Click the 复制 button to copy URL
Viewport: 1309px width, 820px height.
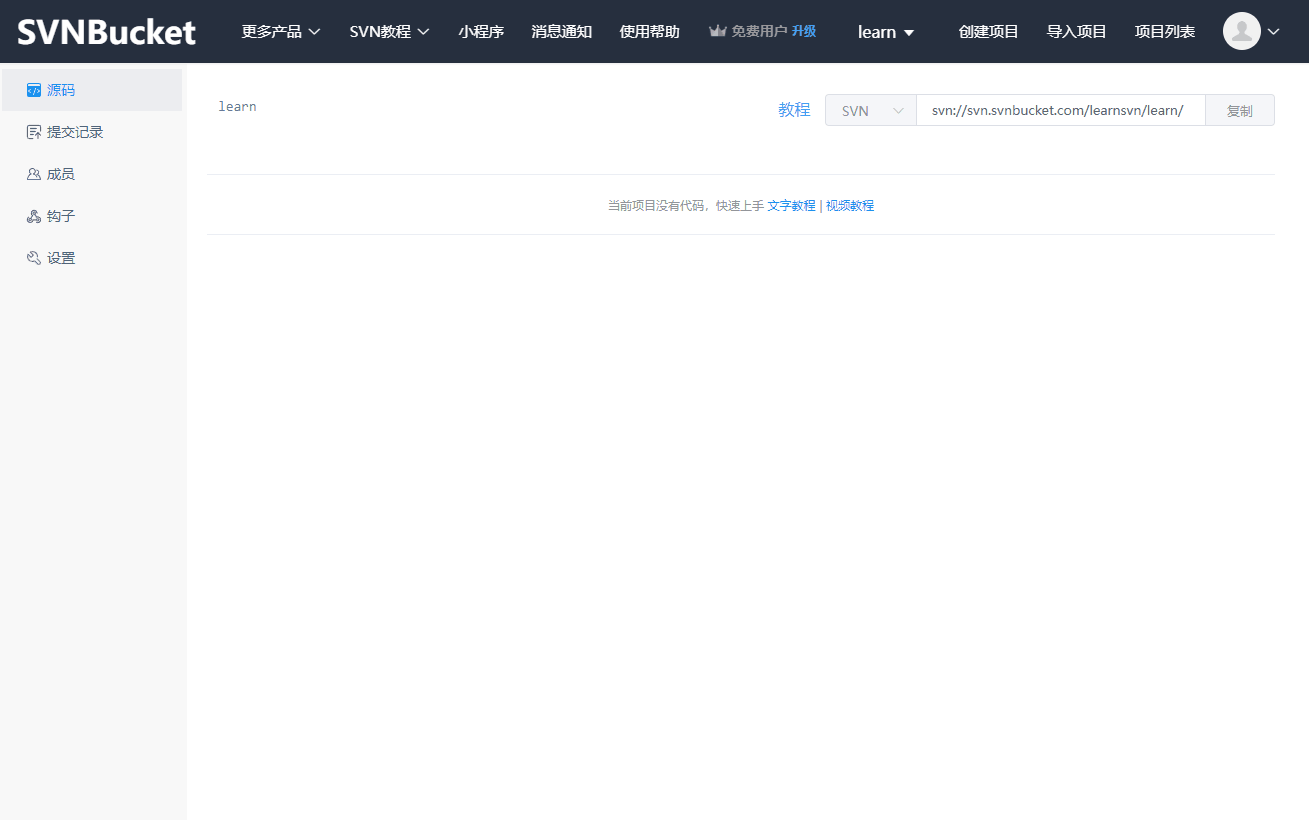(1239, 111)
